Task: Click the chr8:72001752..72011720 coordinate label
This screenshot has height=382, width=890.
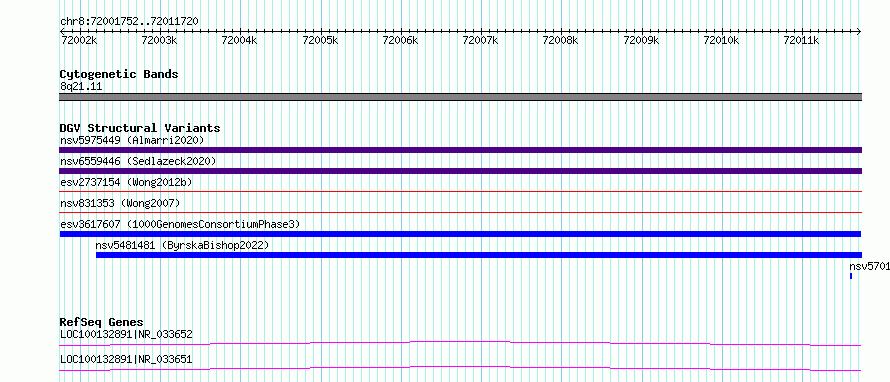Action: pos(129,22)
